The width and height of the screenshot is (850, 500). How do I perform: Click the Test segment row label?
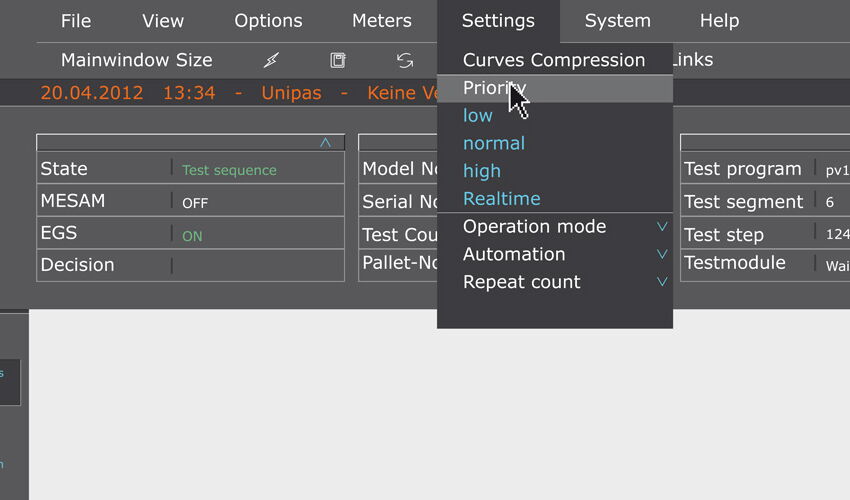(x=743, y=202)
